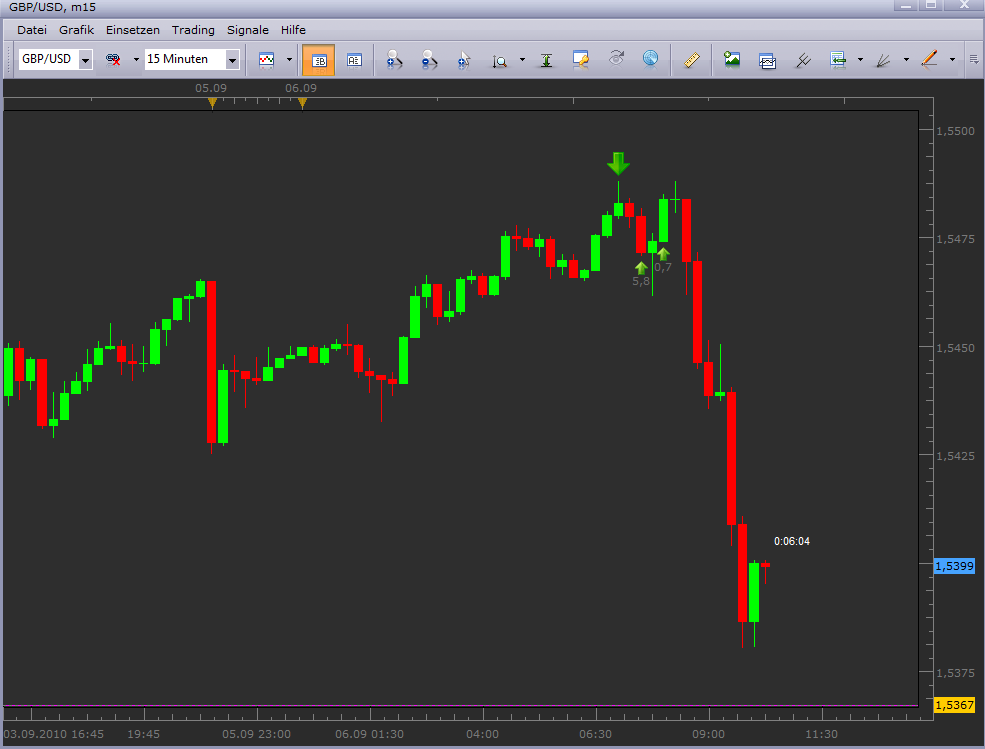Viewport: 985px width, 749px height.
Task: Click the large green down arrow signal
Action: click(618, 163)
